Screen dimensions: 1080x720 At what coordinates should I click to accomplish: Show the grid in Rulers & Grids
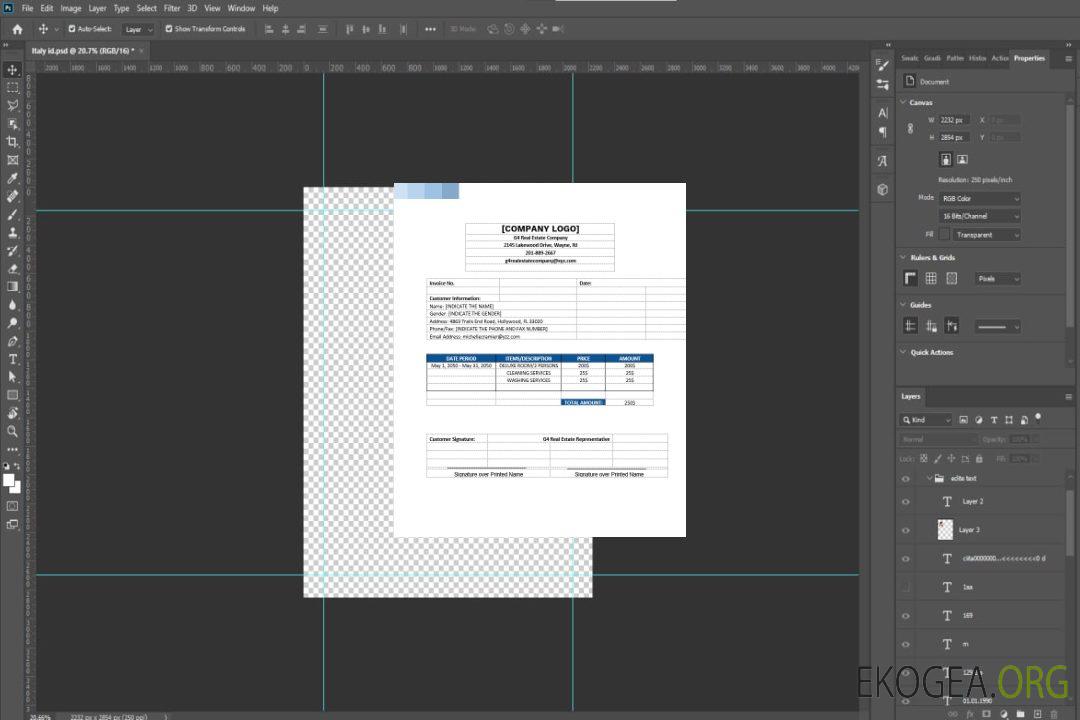pyautogui.click(x=931, y=279)
